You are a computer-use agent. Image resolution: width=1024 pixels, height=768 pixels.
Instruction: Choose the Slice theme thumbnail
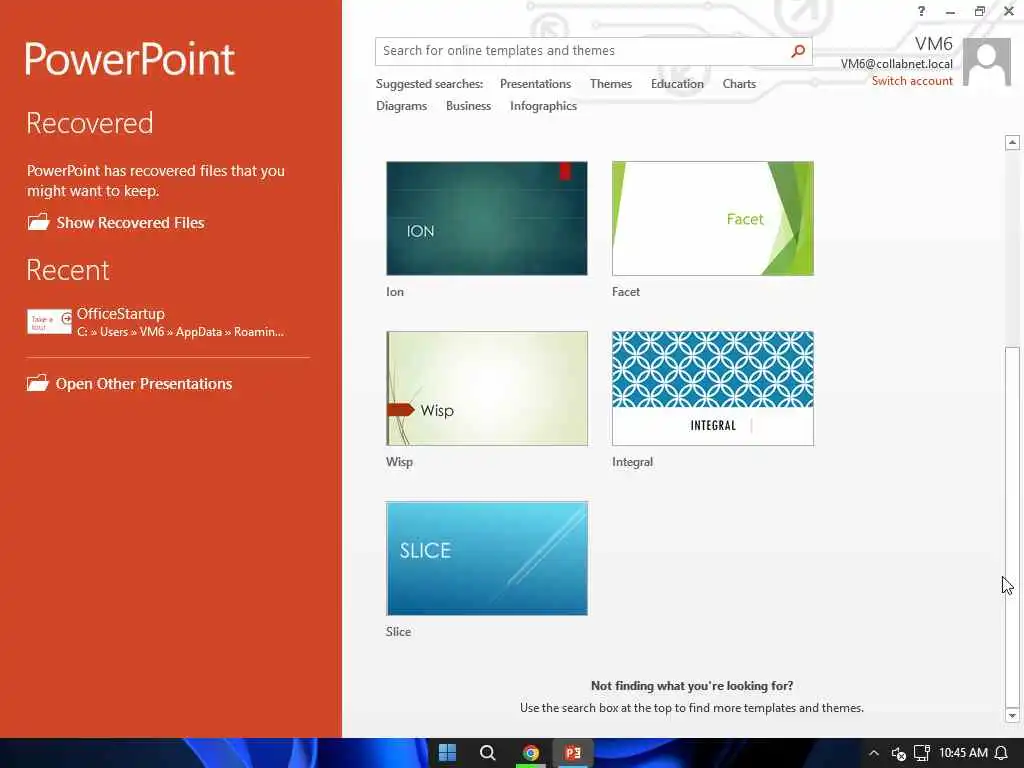click(487, 558)
